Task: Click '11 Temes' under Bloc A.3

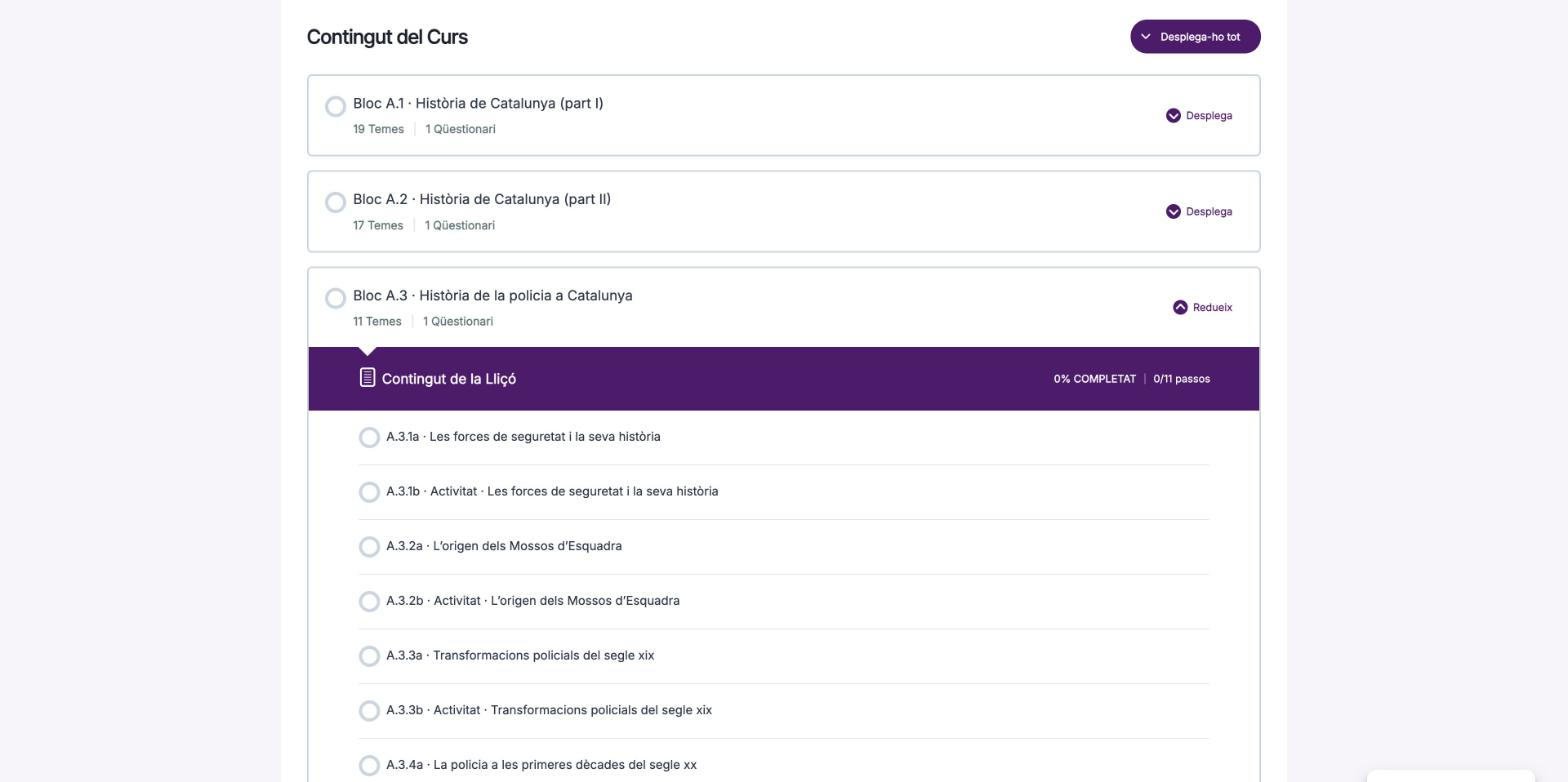Action: 377,321
